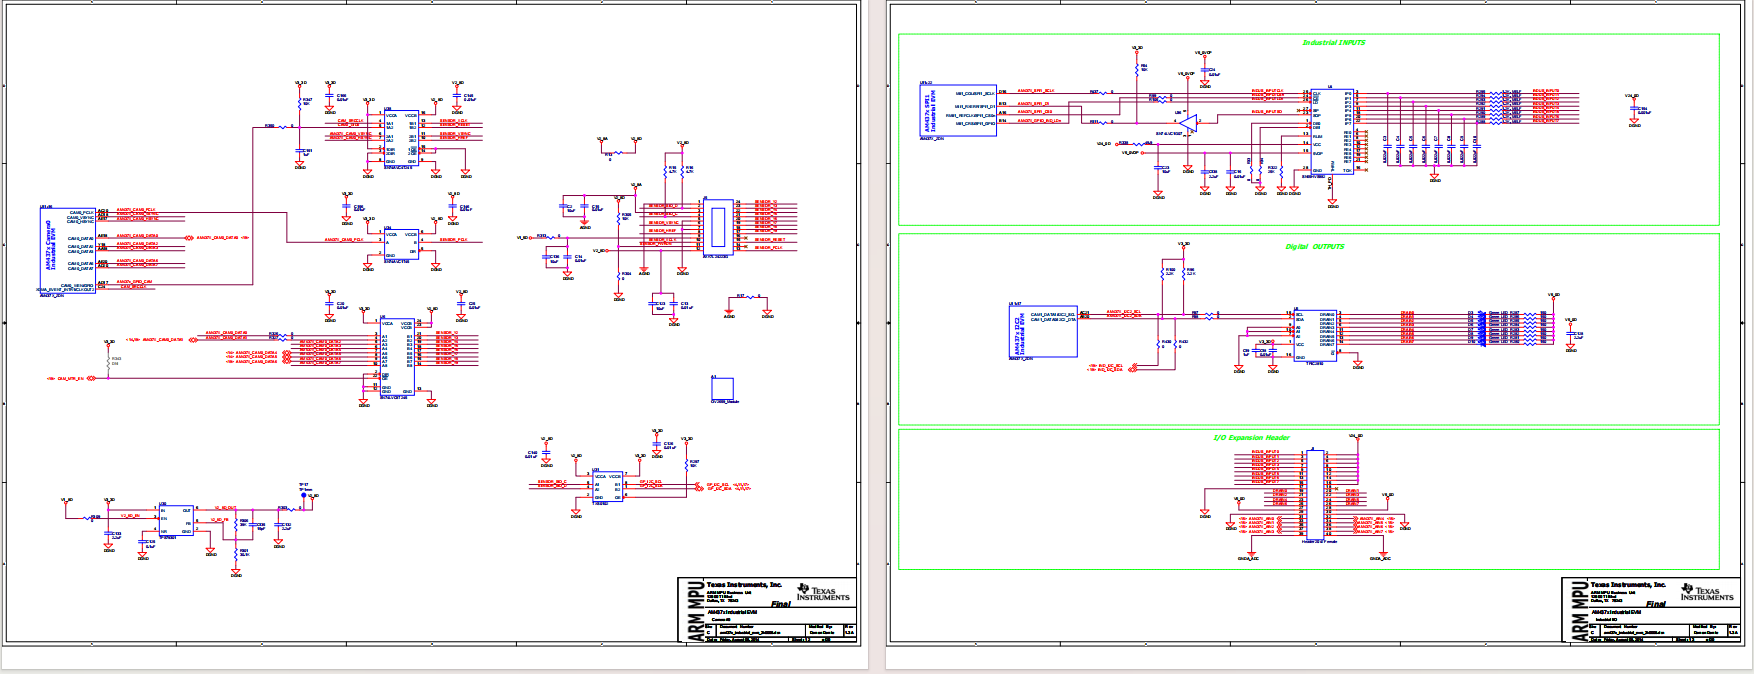Click 'Texas Instruments, Inc.' text on left page
1754x674 pixels.
(744, 584)
